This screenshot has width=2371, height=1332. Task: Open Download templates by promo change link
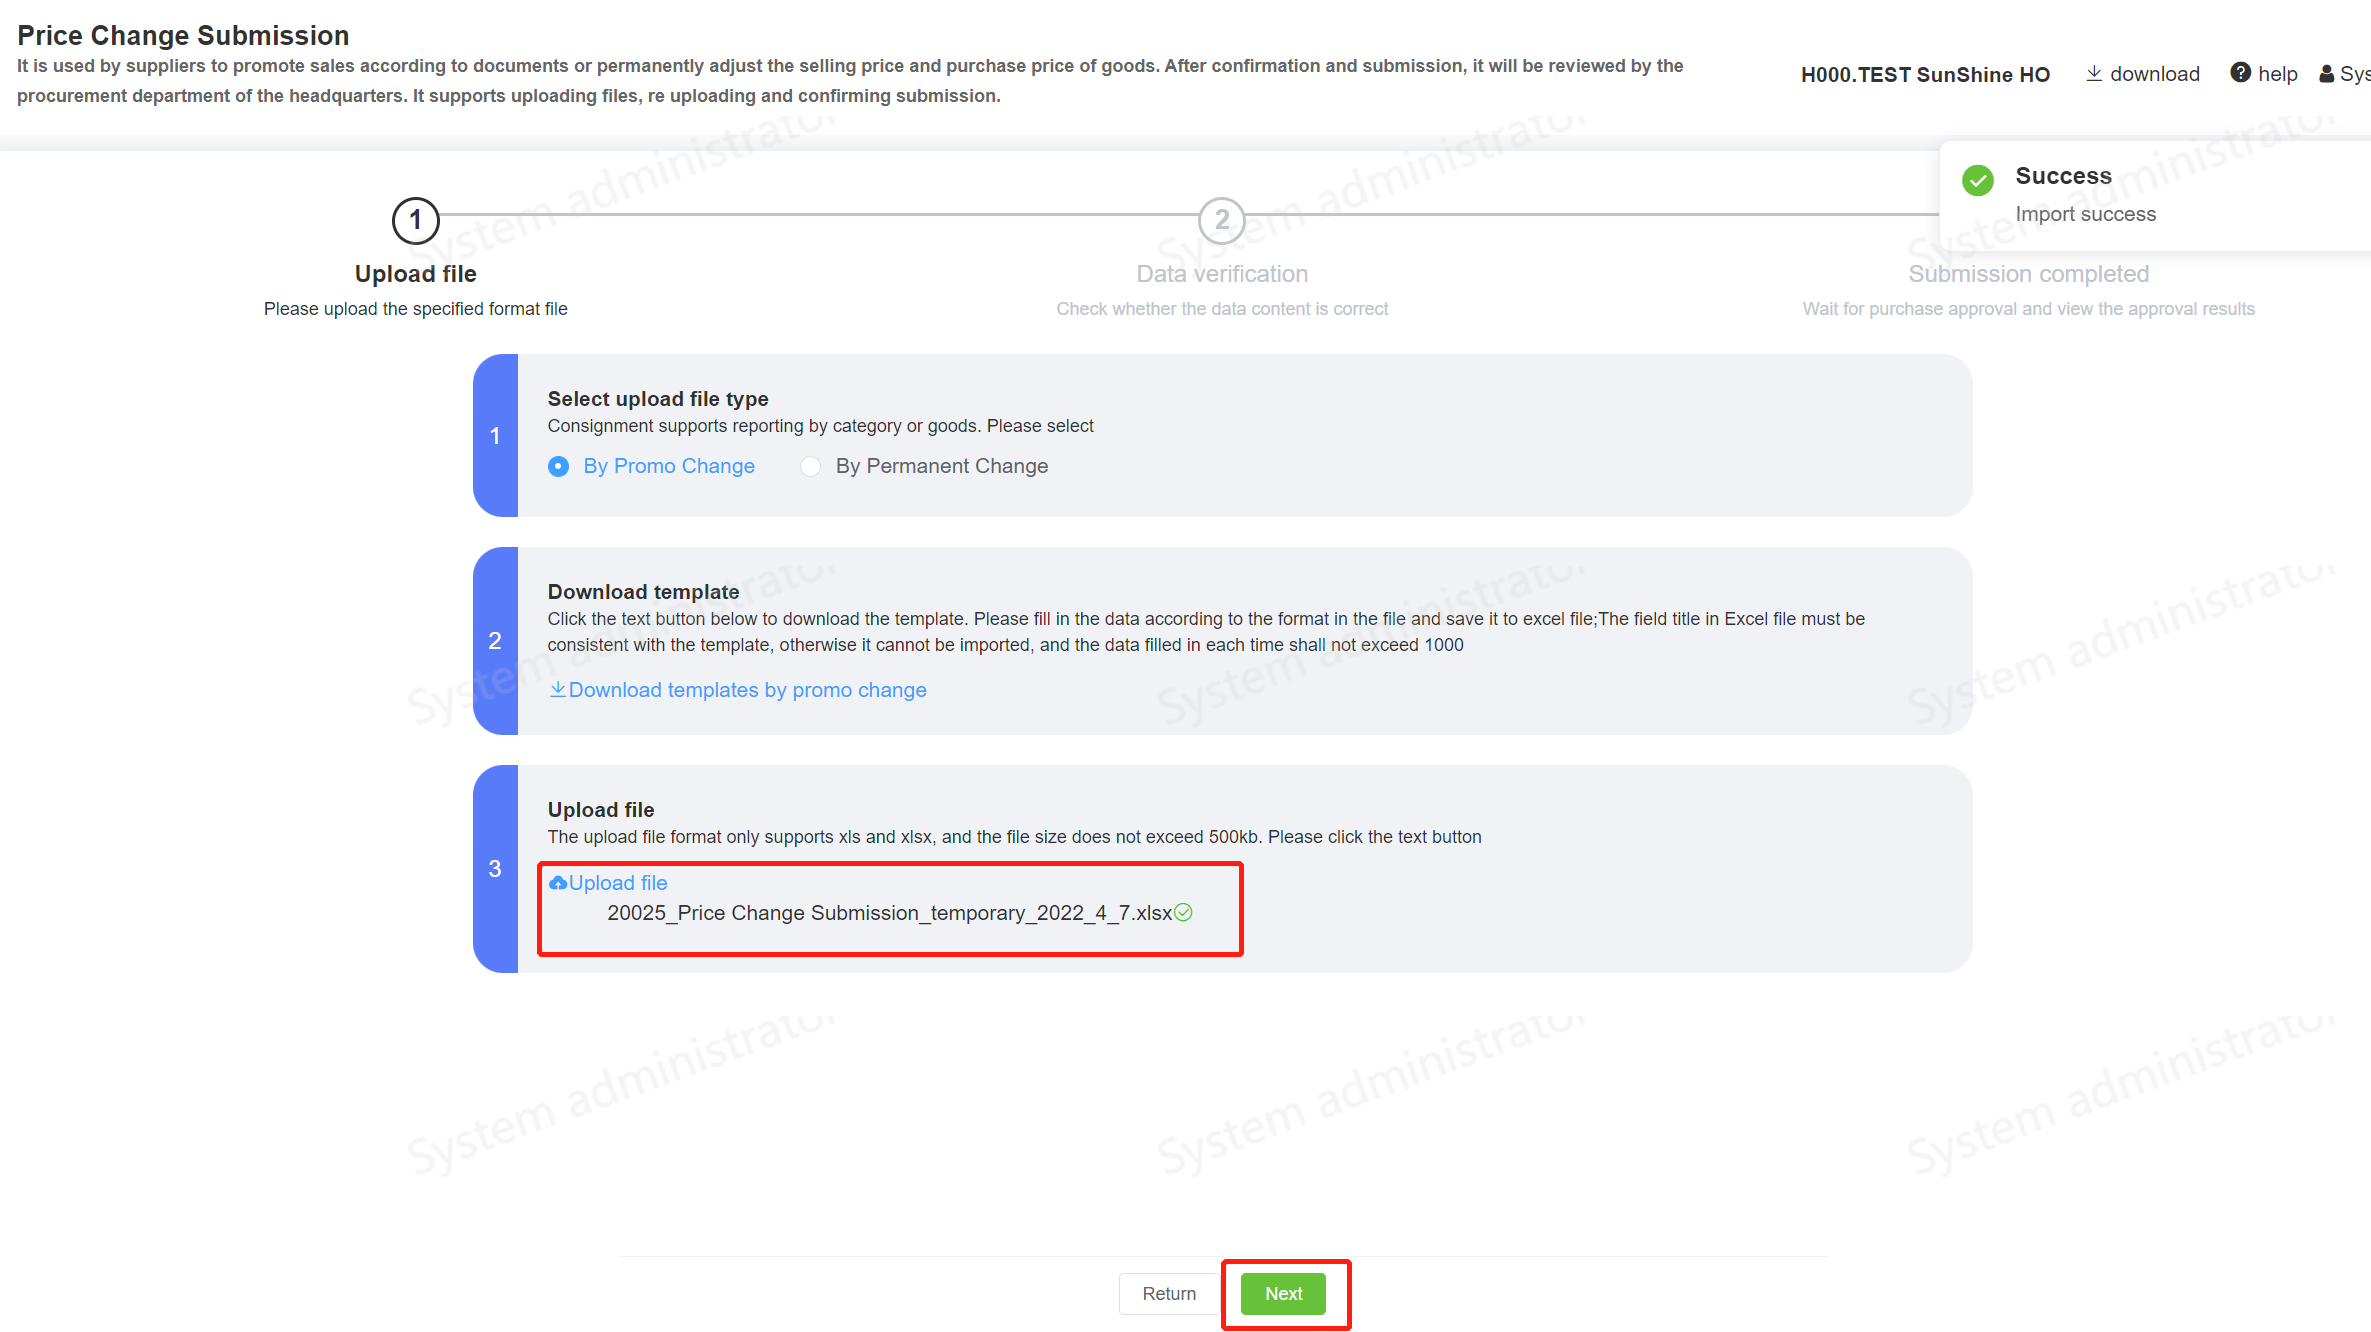[747, 690]
